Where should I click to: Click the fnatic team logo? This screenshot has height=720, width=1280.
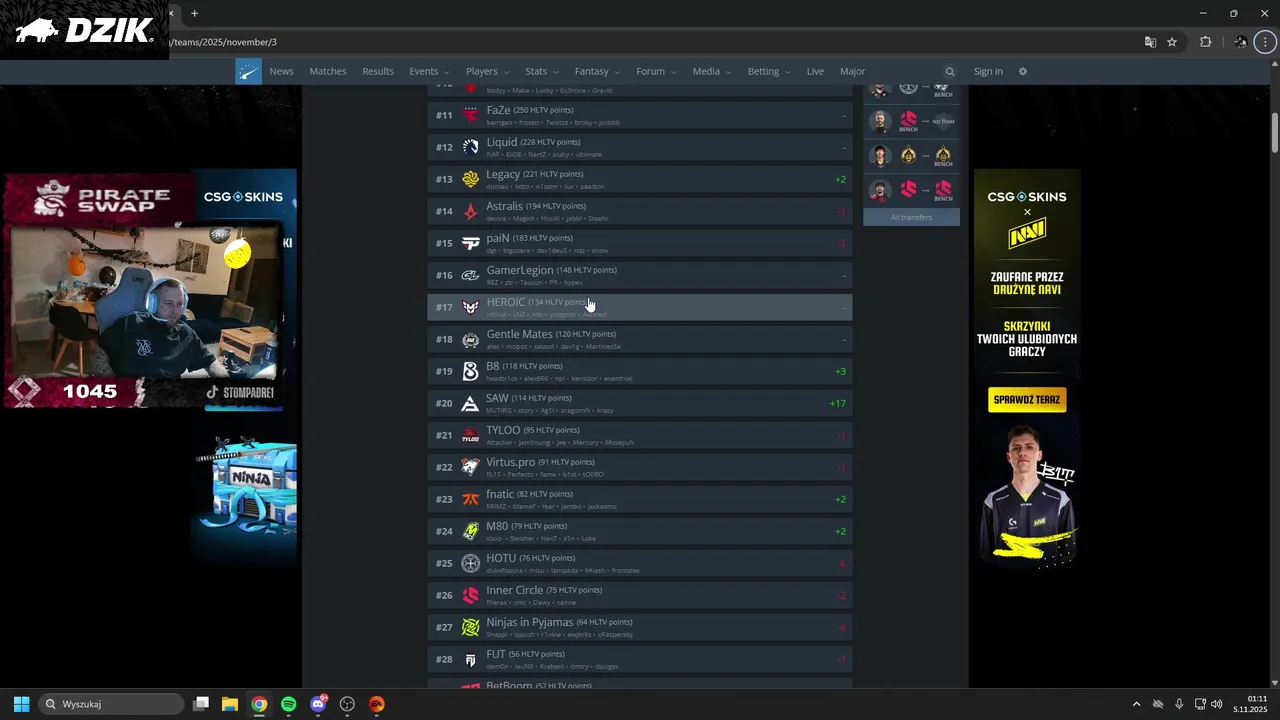[x=470, y=499]
